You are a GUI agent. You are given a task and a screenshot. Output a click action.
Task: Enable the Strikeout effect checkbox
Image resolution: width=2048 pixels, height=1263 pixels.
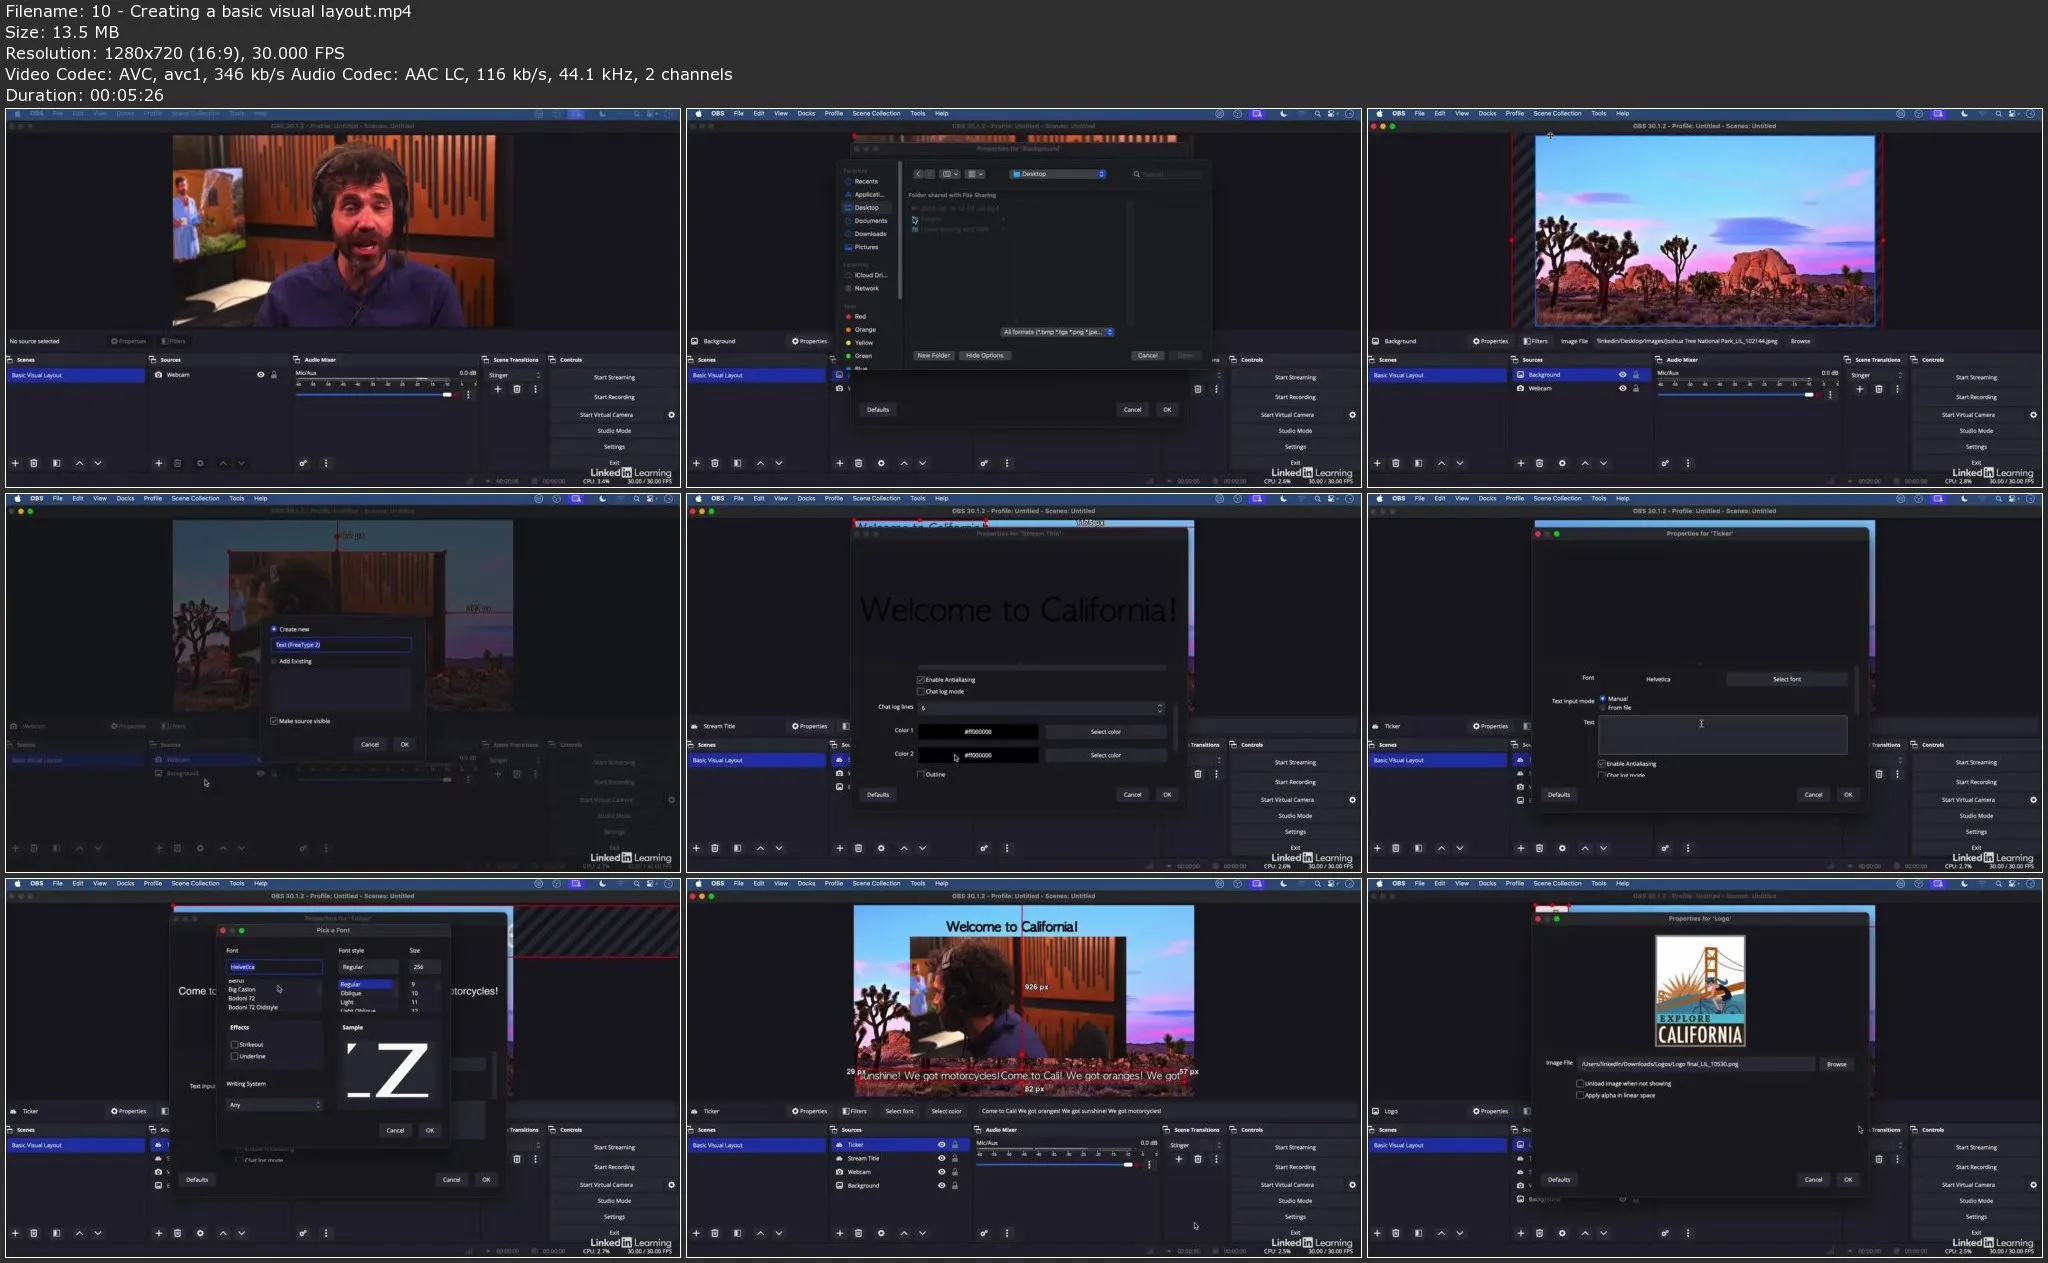(235, 1045)
